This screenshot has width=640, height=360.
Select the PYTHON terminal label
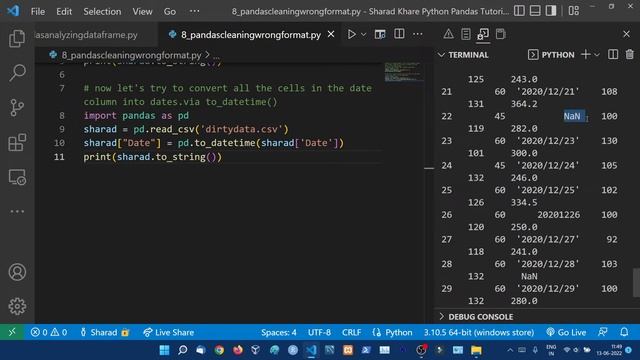coord(551,55)
